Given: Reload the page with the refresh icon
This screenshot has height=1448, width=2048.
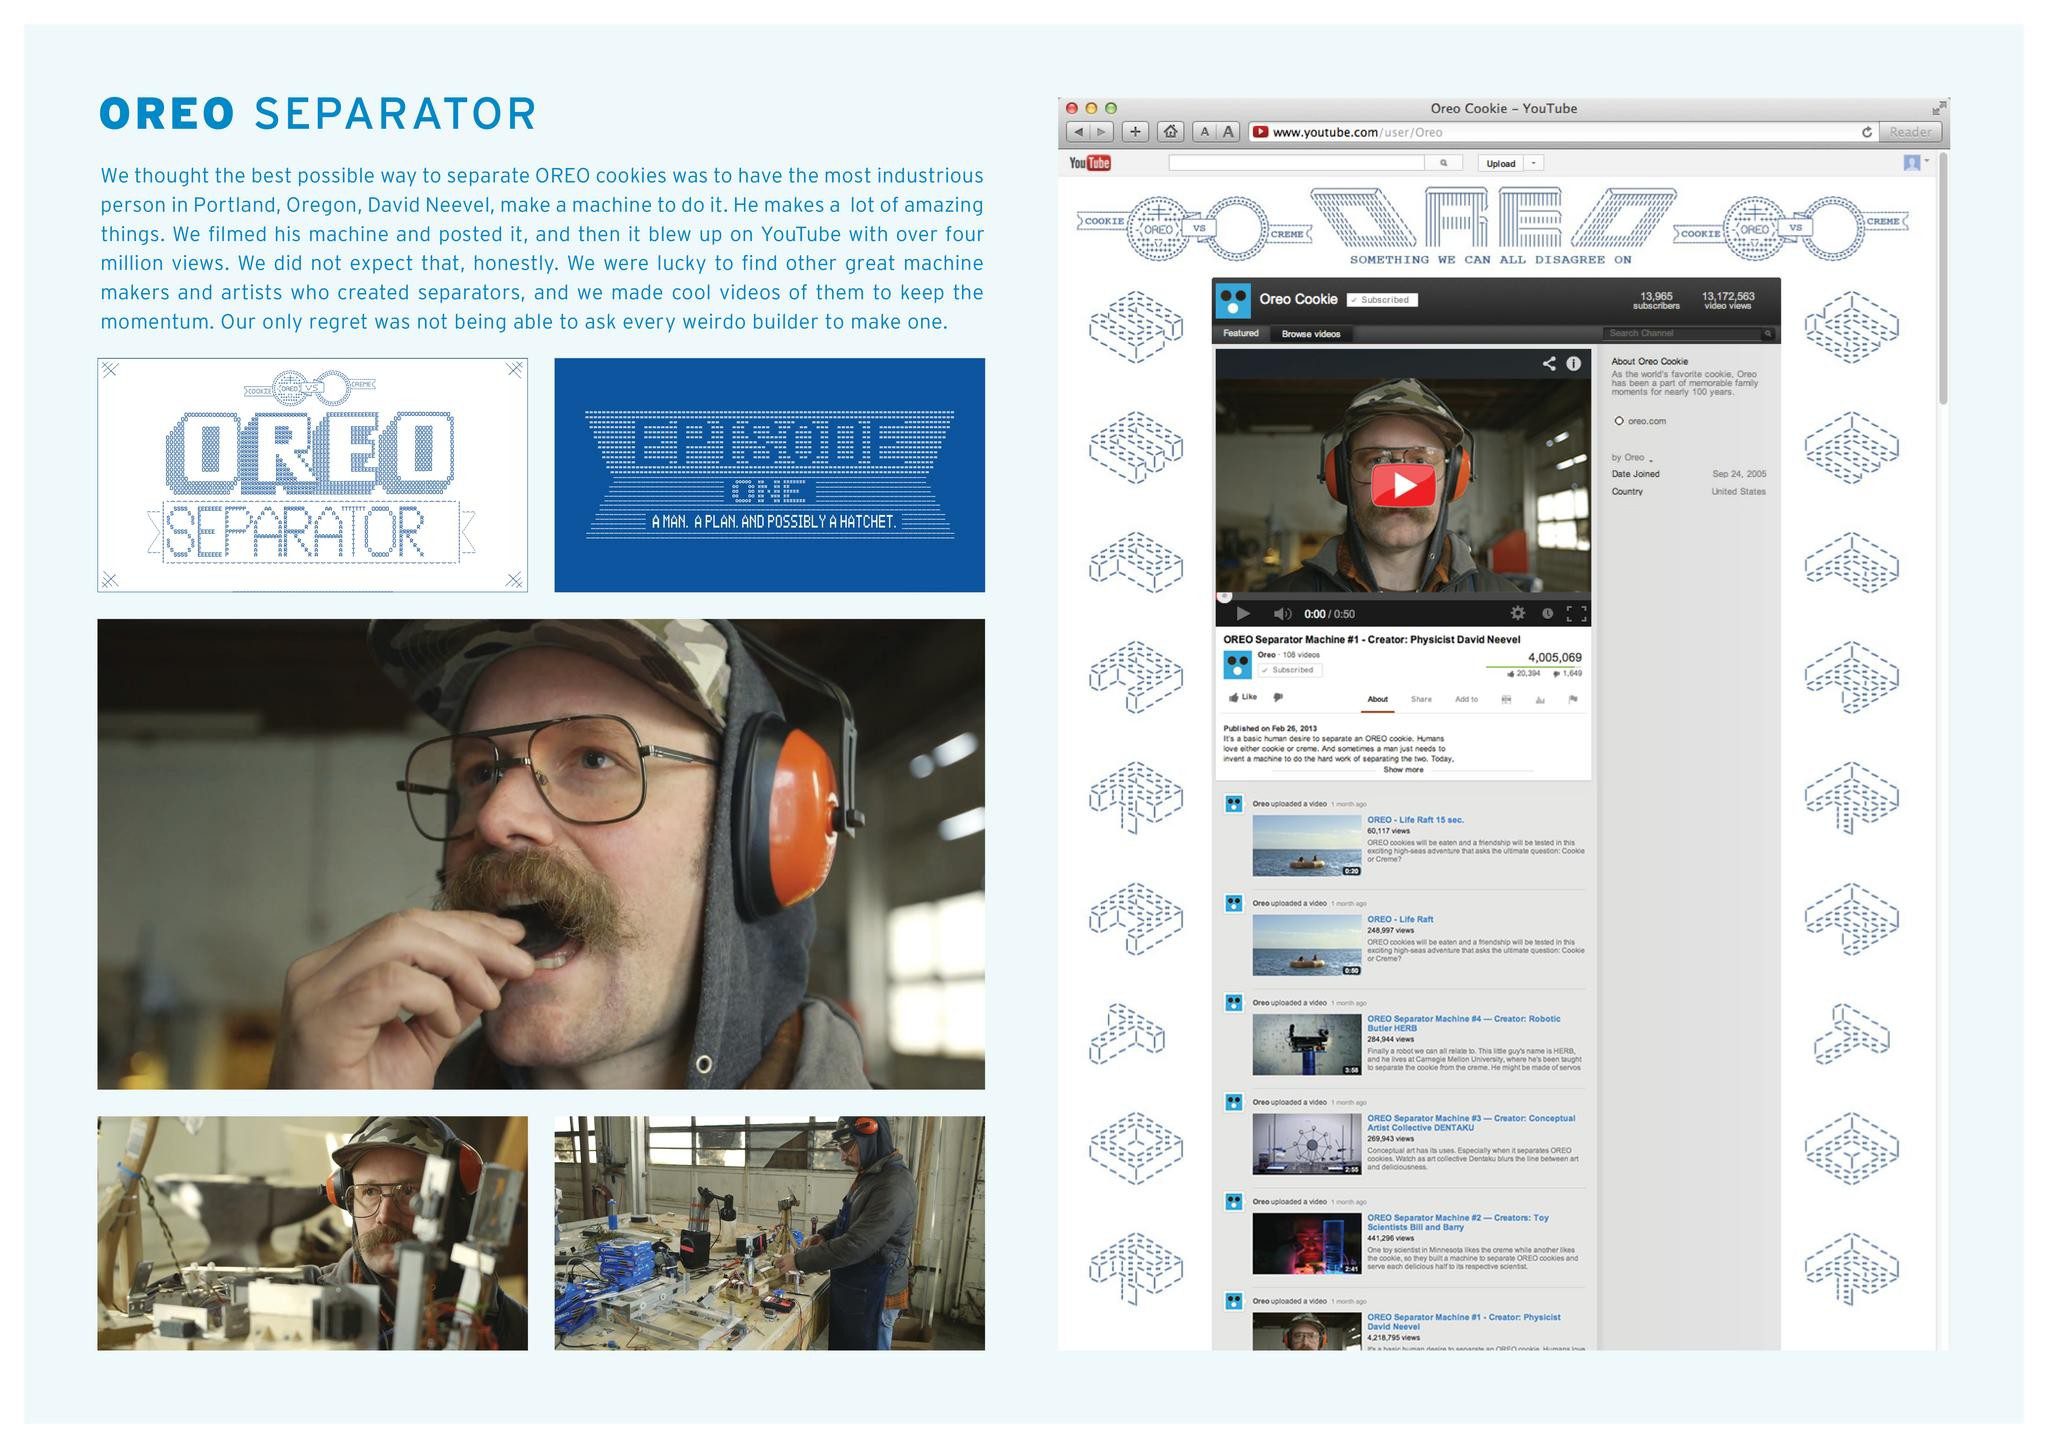Looking at the screenshot, I should [x=1866, y=132].
